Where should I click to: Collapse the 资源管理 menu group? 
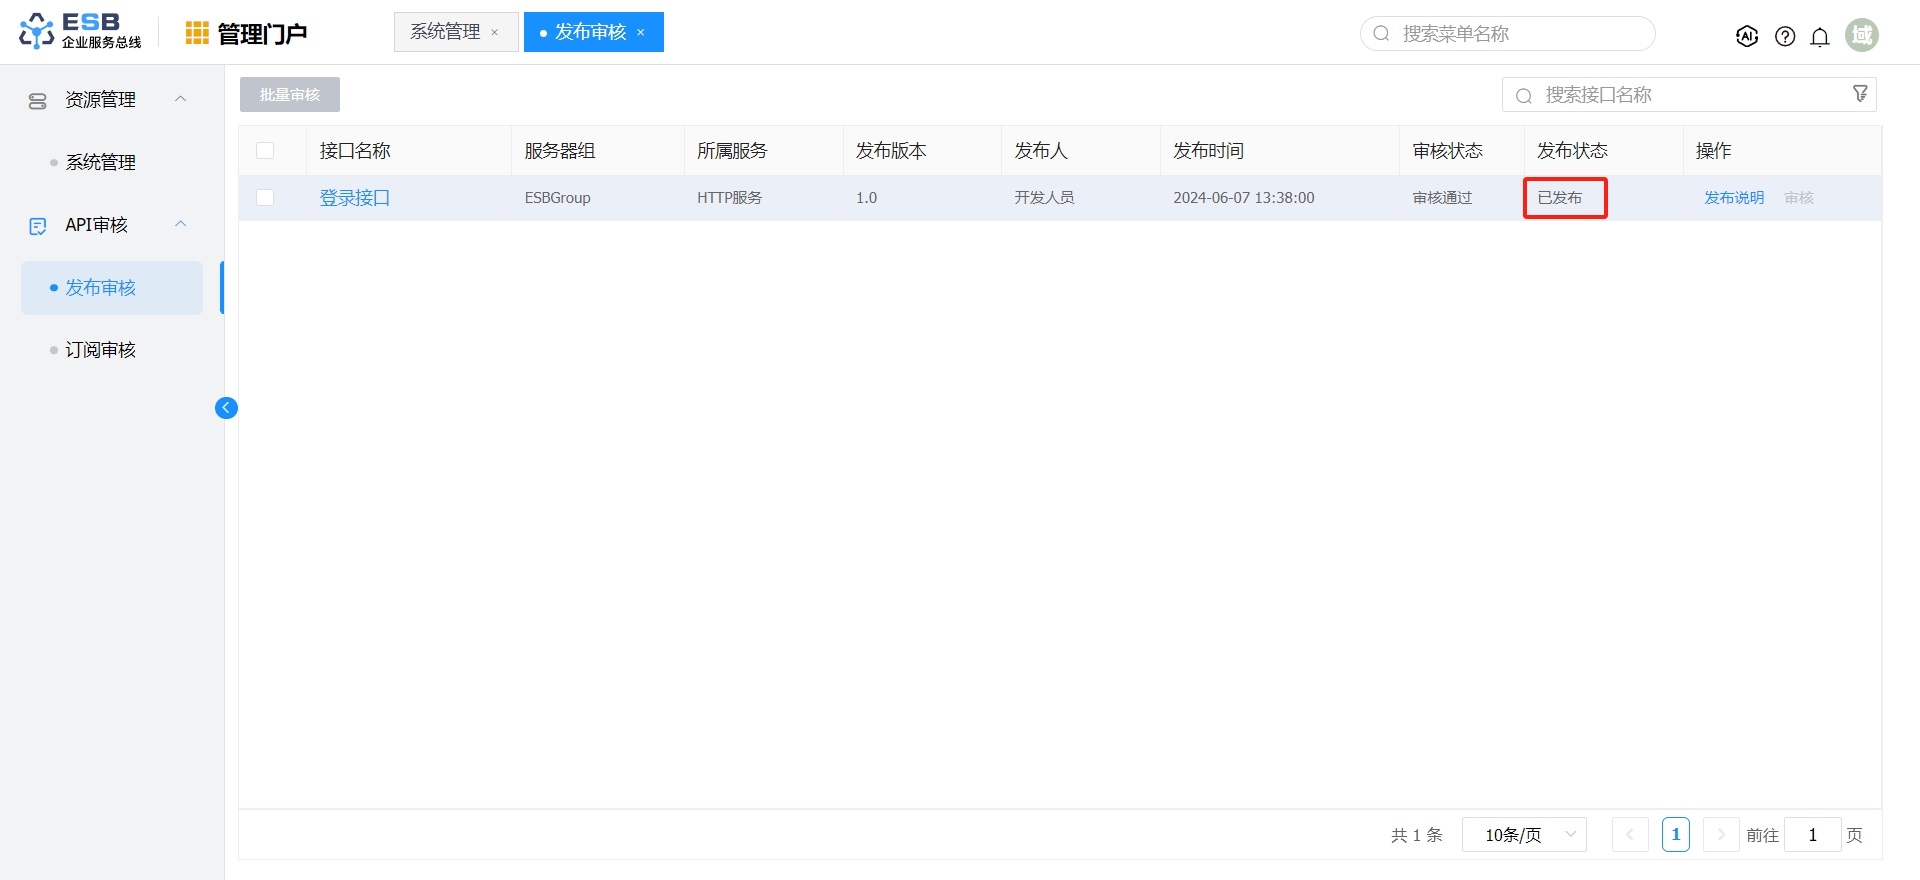pos(181,99)
